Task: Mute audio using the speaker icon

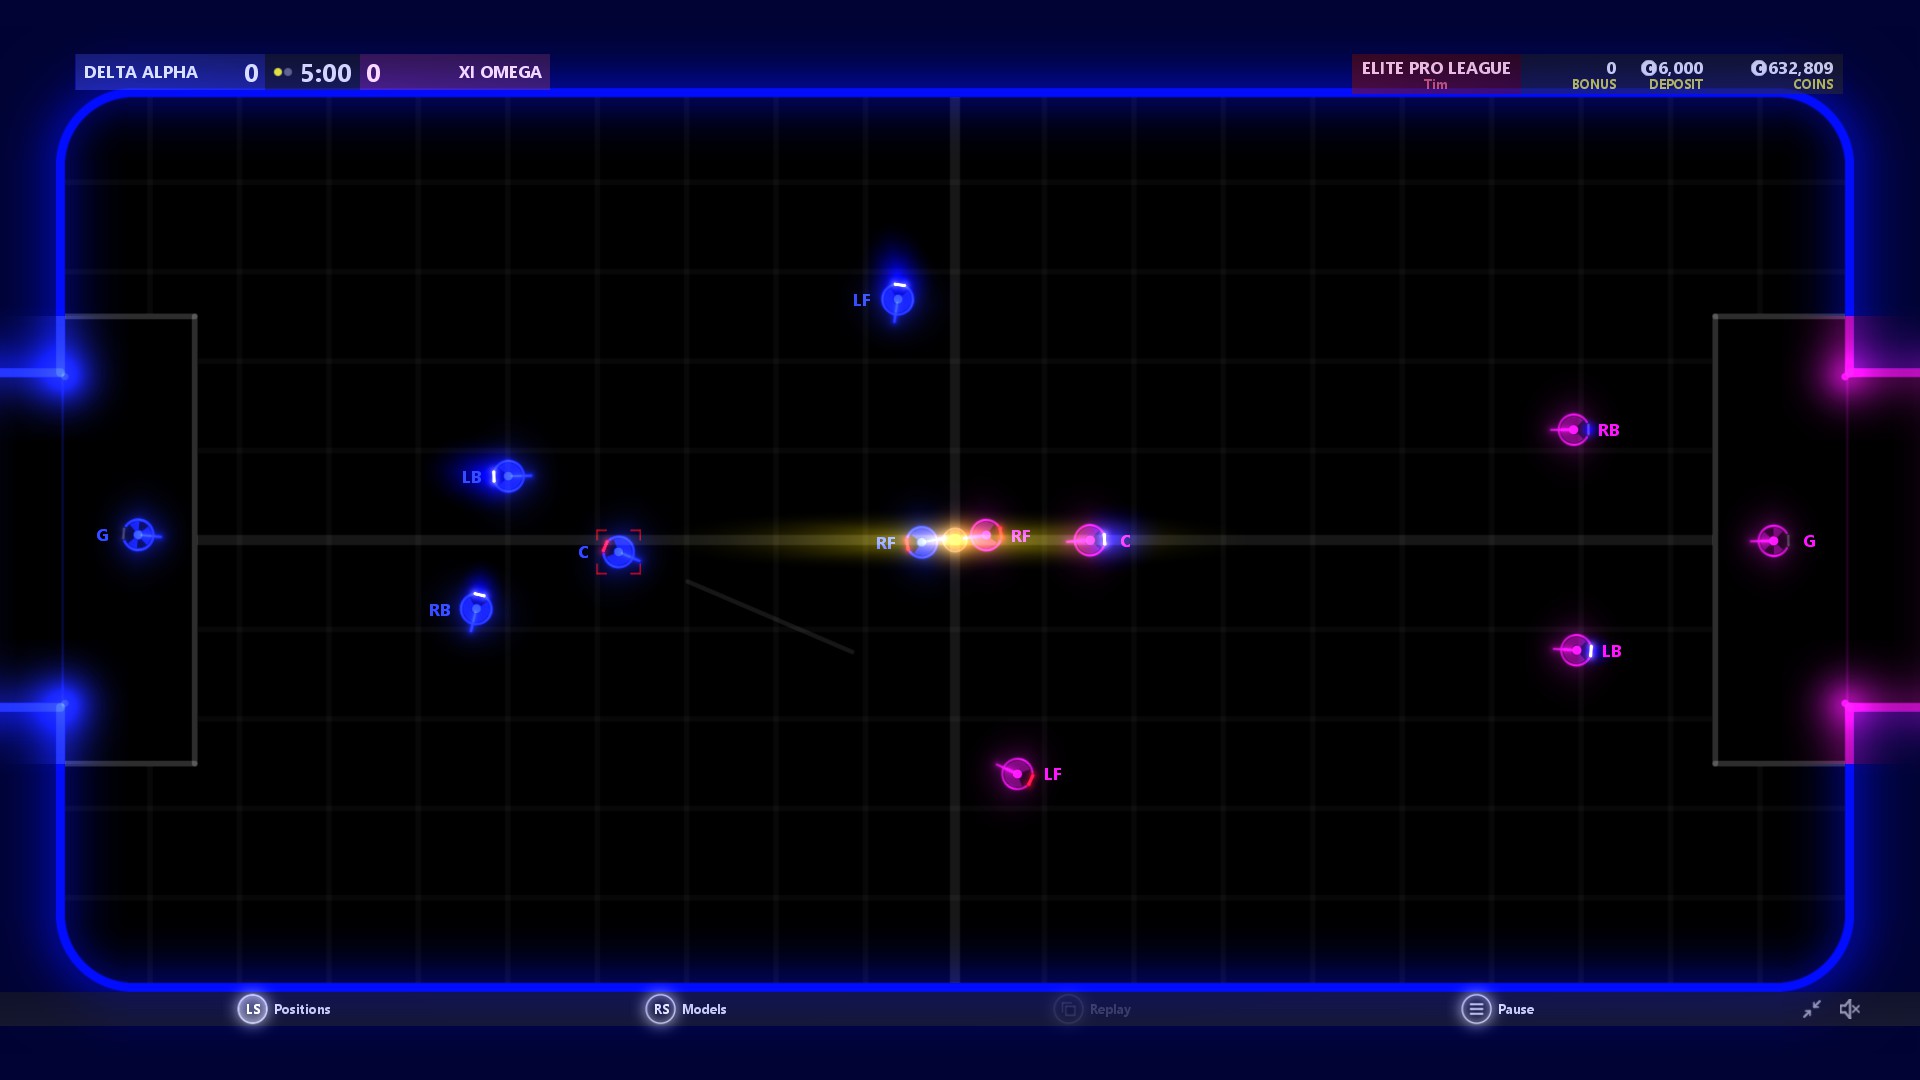Action: point(1851,1009)
